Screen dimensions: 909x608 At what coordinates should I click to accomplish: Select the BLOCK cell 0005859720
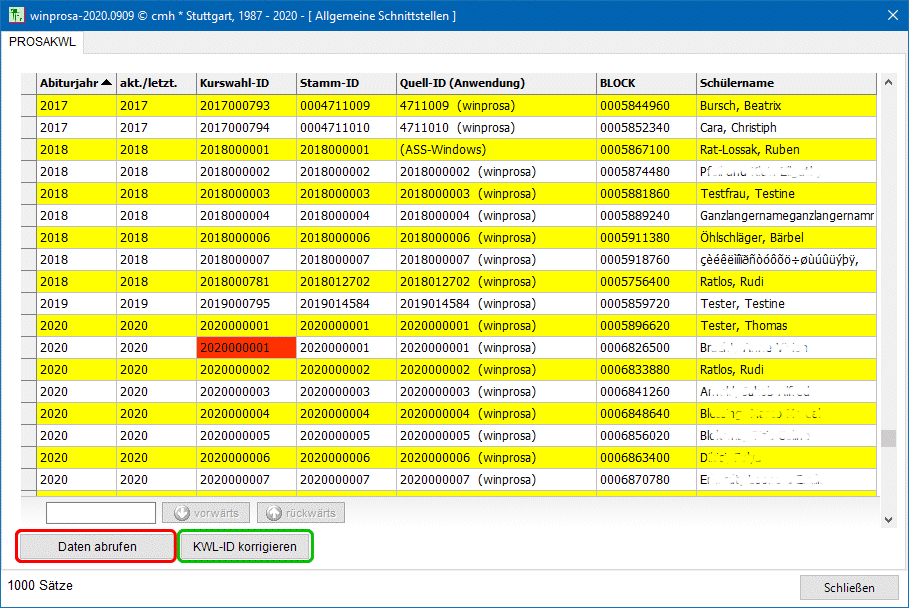[645, 304]
